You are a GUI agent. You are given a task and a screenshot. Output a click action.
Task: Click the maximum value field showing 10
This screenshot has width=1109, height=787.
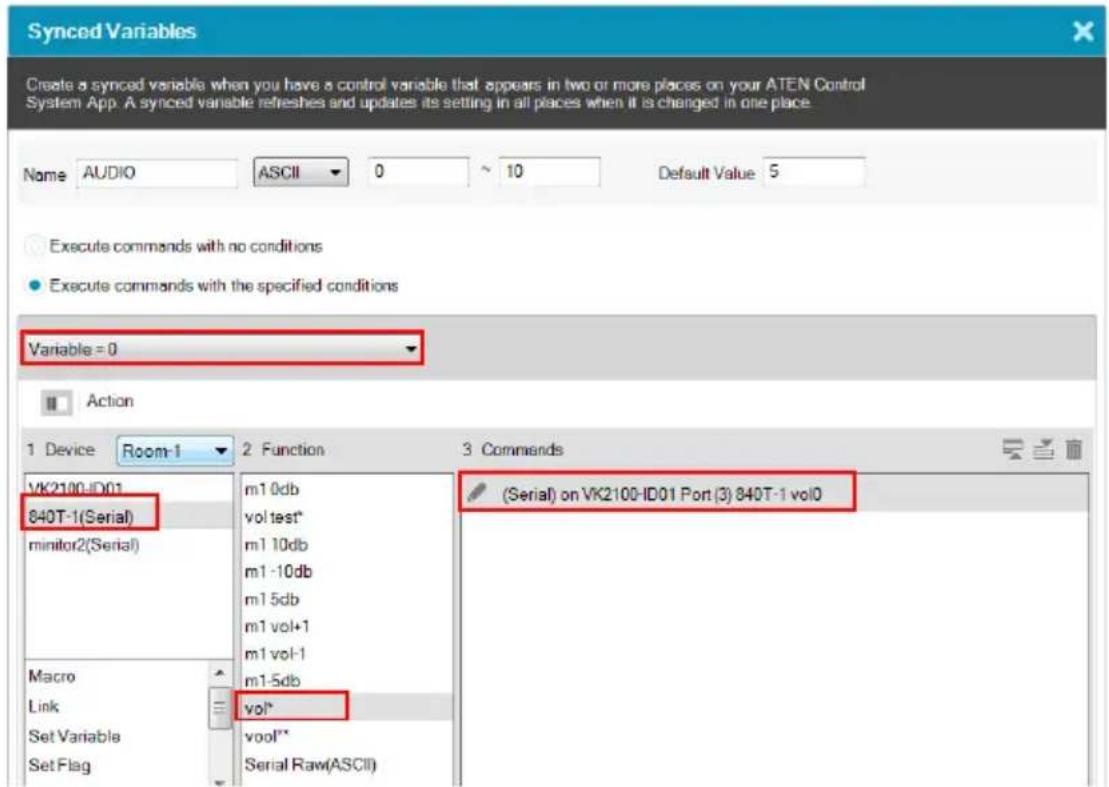(x=550, y=171)
